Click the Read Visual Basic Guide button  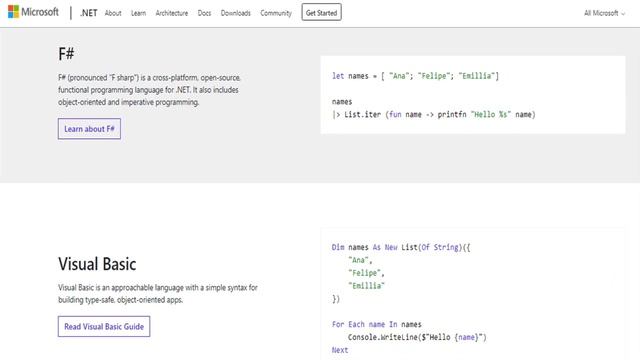tap(104, 327)
